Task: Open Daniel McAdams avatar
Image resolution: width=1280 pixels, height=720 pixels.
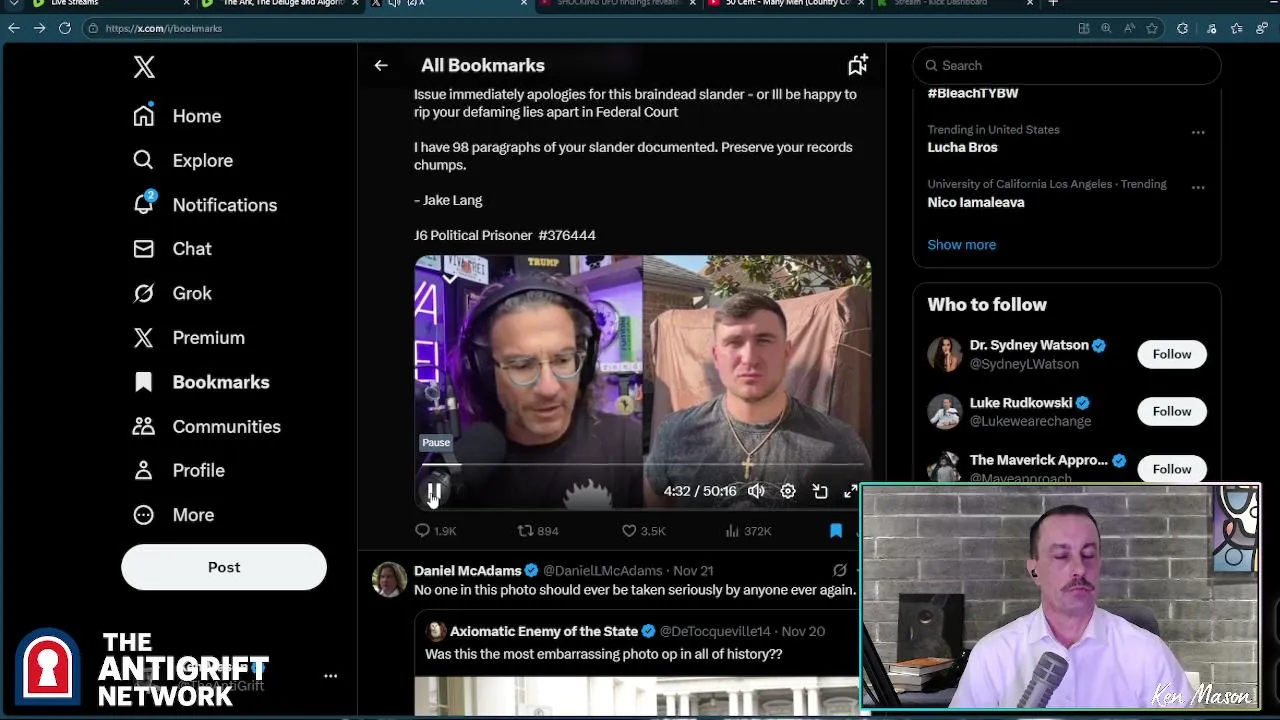Action: pyautogui.click(x=389, y=580)
